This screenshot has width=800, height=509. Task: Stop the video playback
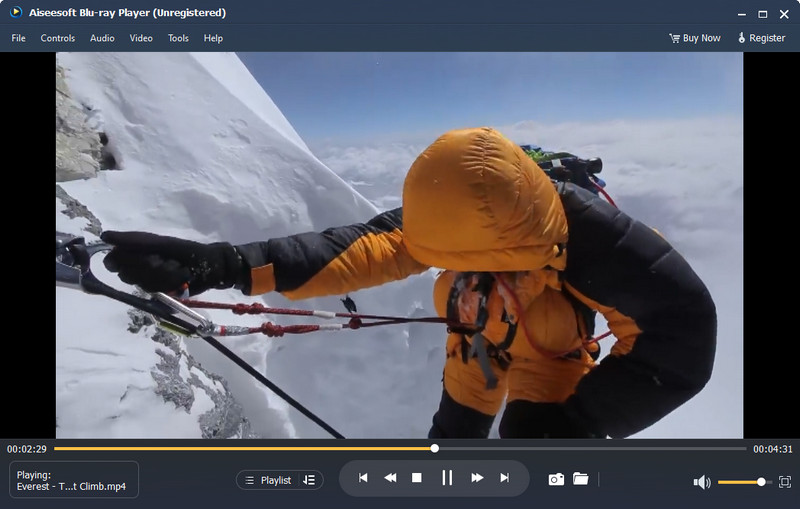[x=417, y=478]
